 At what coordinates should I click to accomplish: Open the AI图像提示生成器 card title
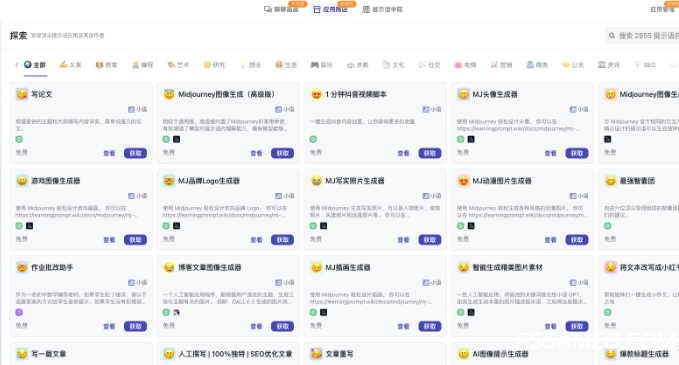(500, 354)
